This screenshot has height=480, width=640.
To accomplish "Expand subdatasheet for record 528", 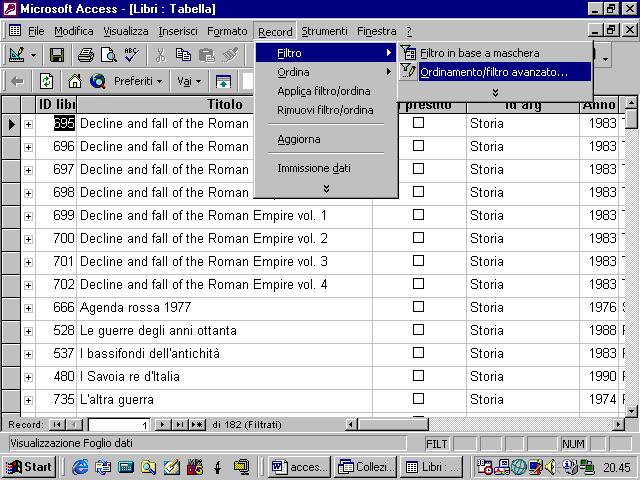I will (28, 331).
